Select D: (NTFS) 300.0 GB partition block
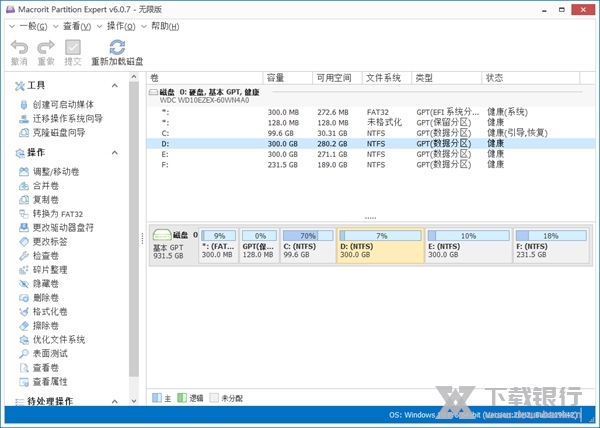Viewport: 600px width, 428px height. pos(380,246)
